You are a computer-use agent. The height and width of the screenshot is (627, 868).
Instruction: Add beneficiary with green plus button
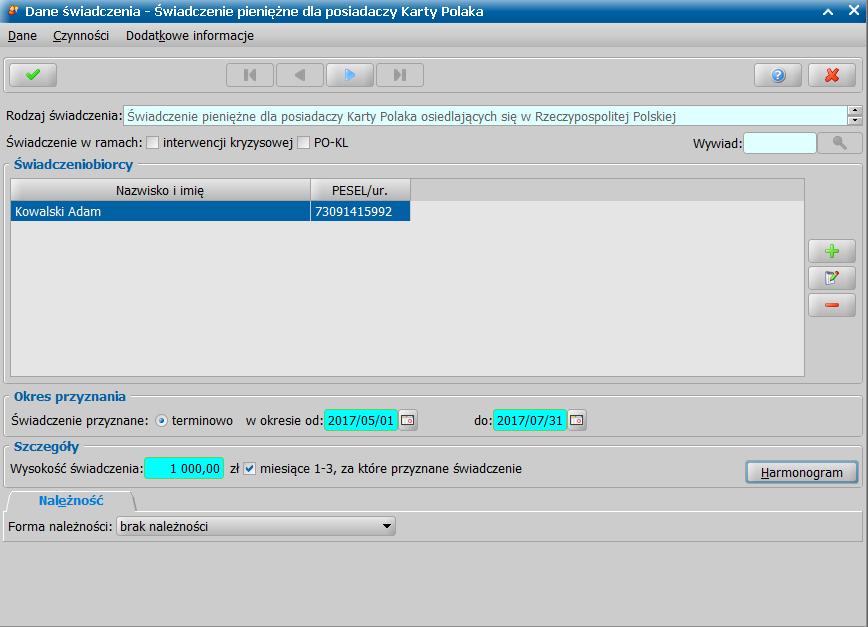831,251
